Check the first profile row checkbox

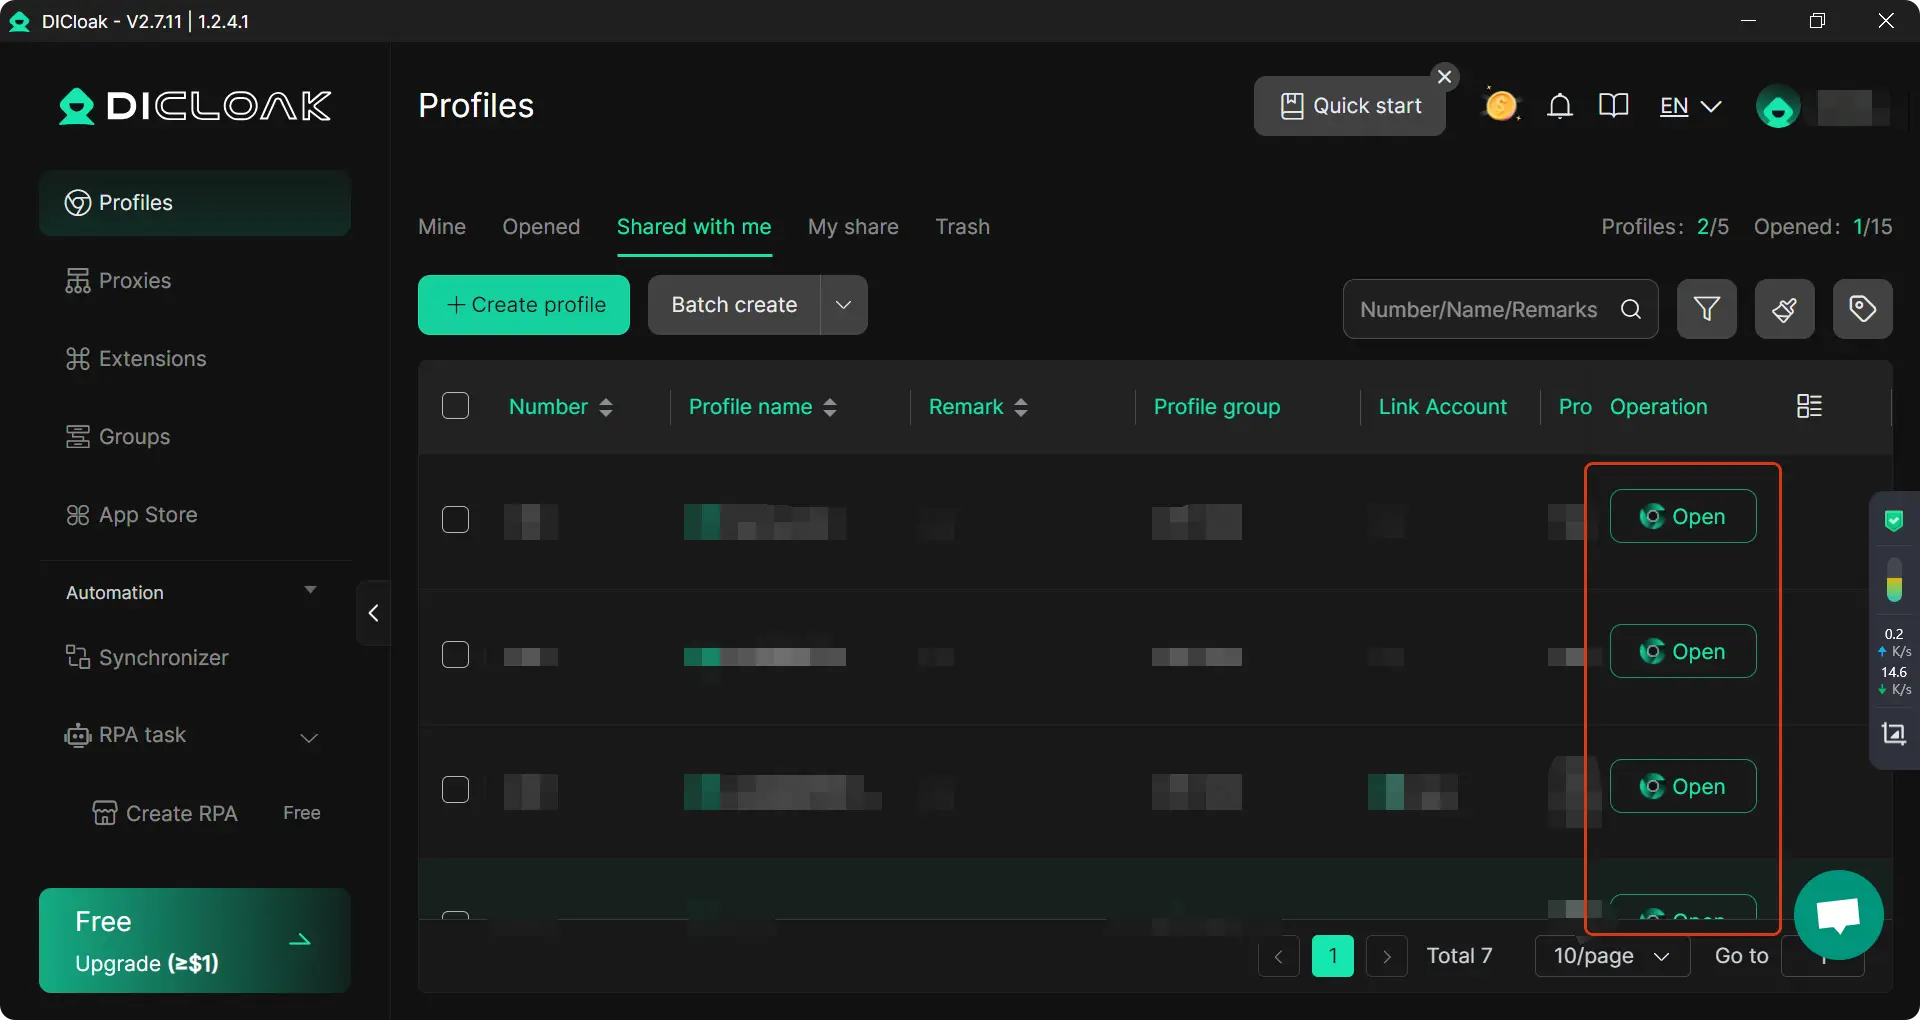[455, 520]
